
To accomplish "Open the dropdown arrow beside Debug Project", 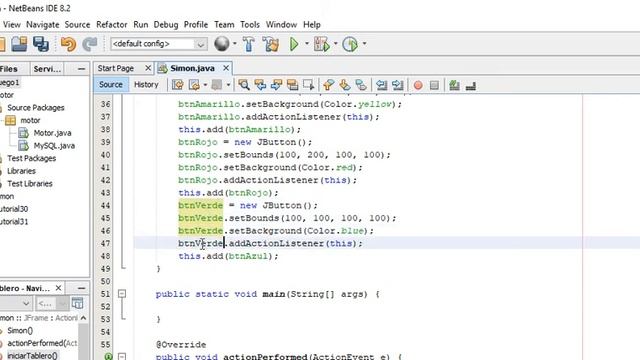I will click(336, 44).
